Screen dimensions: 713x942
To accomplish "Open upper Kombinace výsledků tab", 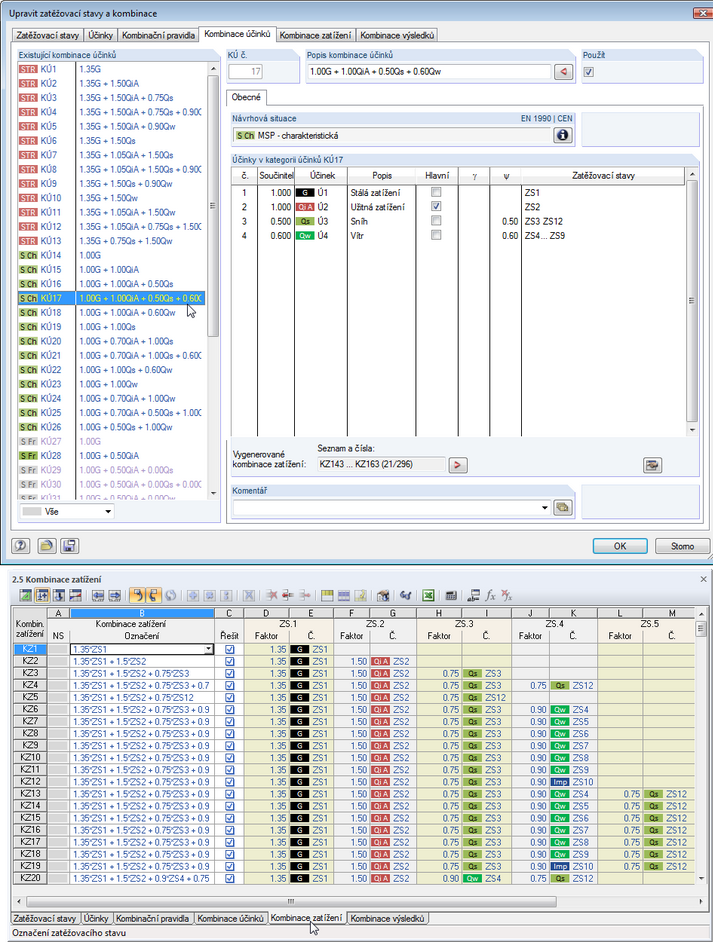I will click(x=396, y=35).
